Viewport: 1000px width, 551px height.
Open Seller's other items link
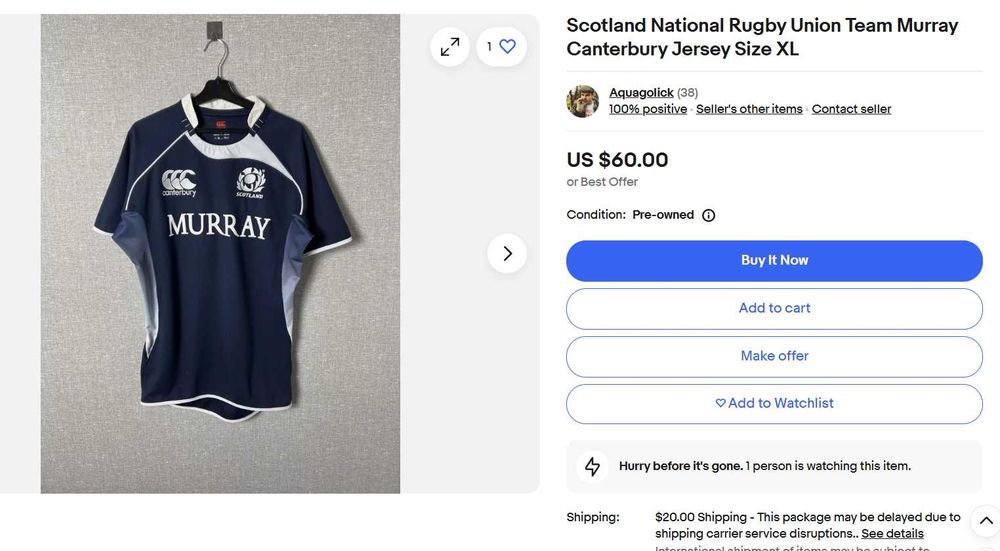coord(749,109)
